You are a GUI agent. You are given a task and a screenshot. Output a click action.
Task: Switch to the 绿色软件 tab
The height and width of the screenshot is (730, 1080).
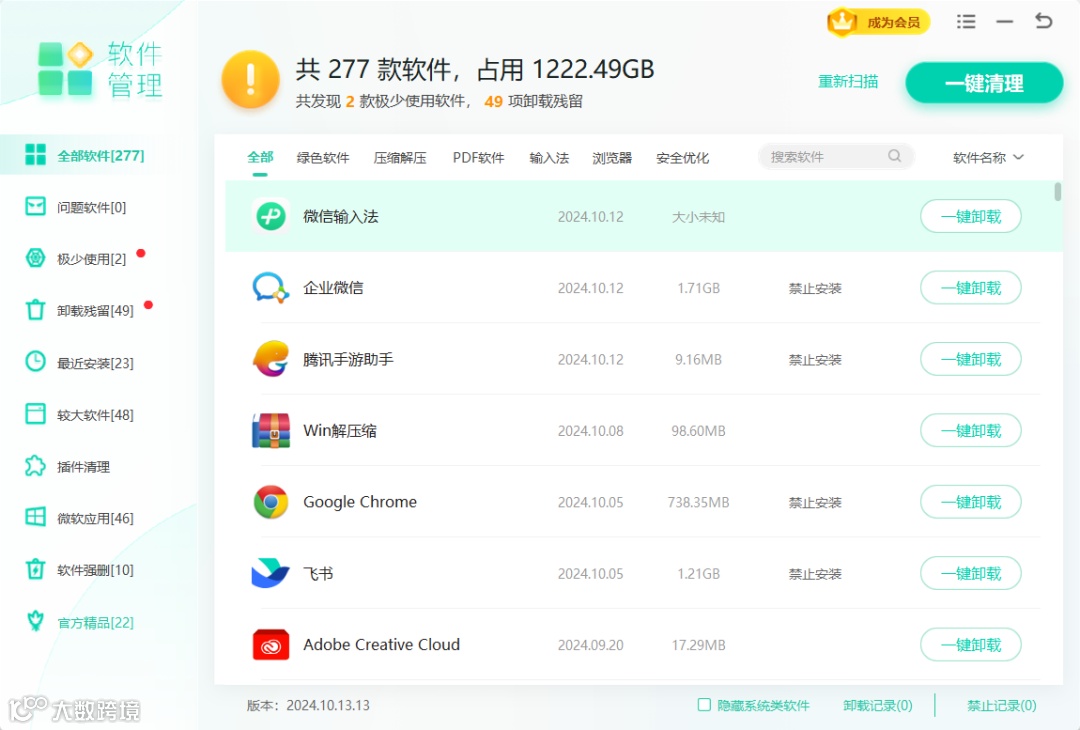click(323, 158)
